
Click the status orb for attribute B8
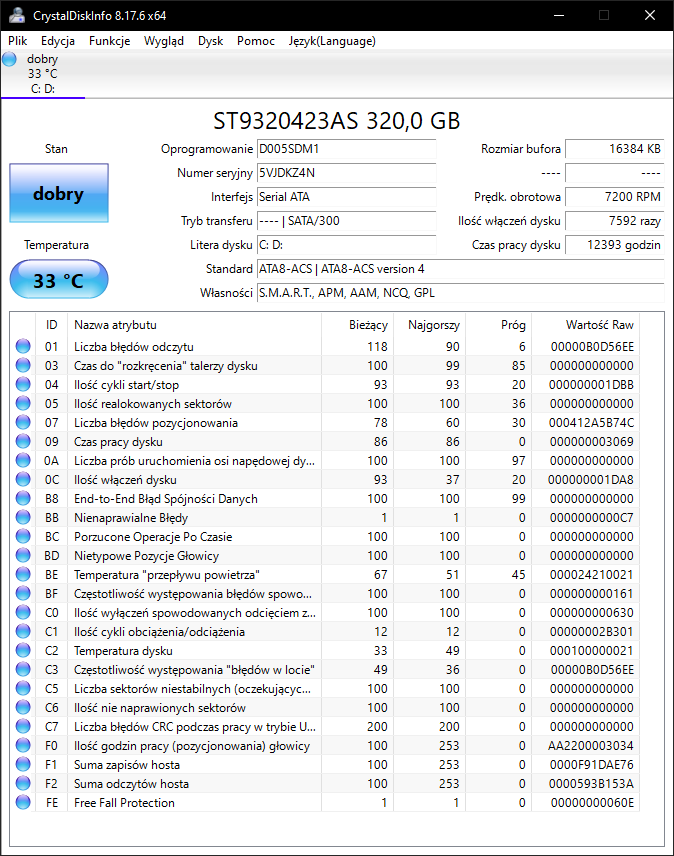click(x=23, y=498)
